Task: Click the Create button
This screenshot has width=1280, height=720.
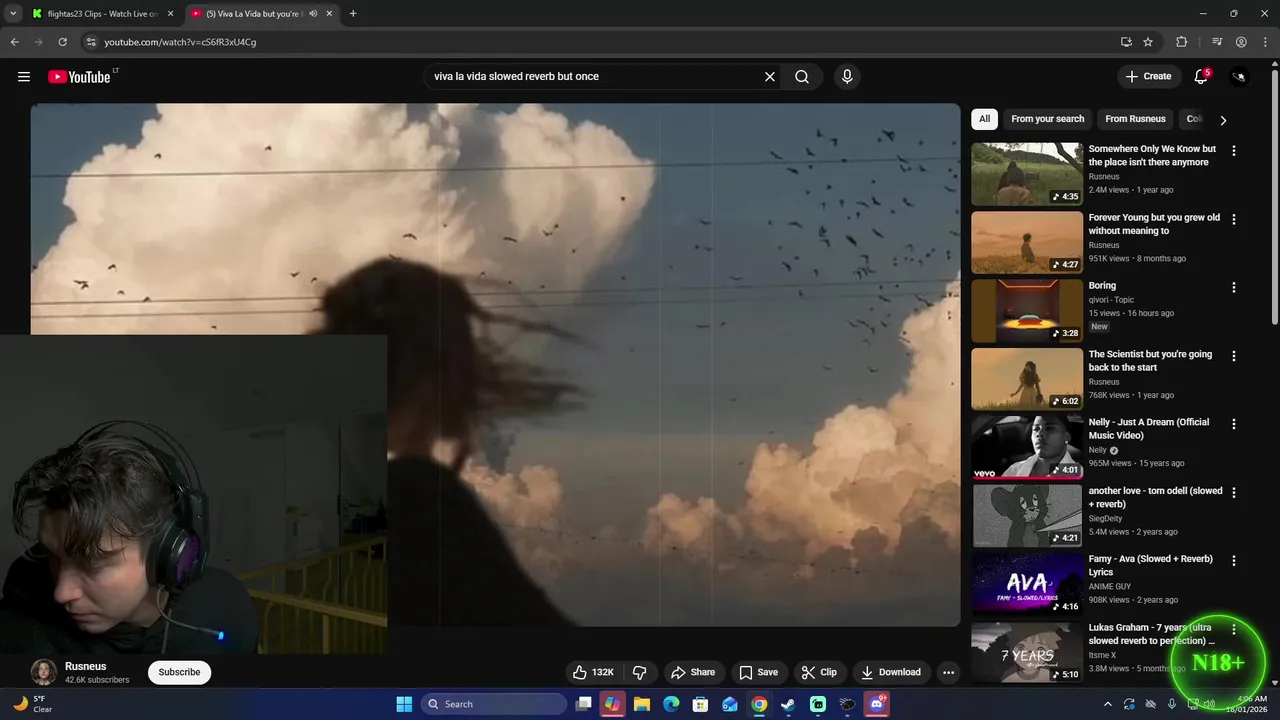Action: coord(1148,77)
